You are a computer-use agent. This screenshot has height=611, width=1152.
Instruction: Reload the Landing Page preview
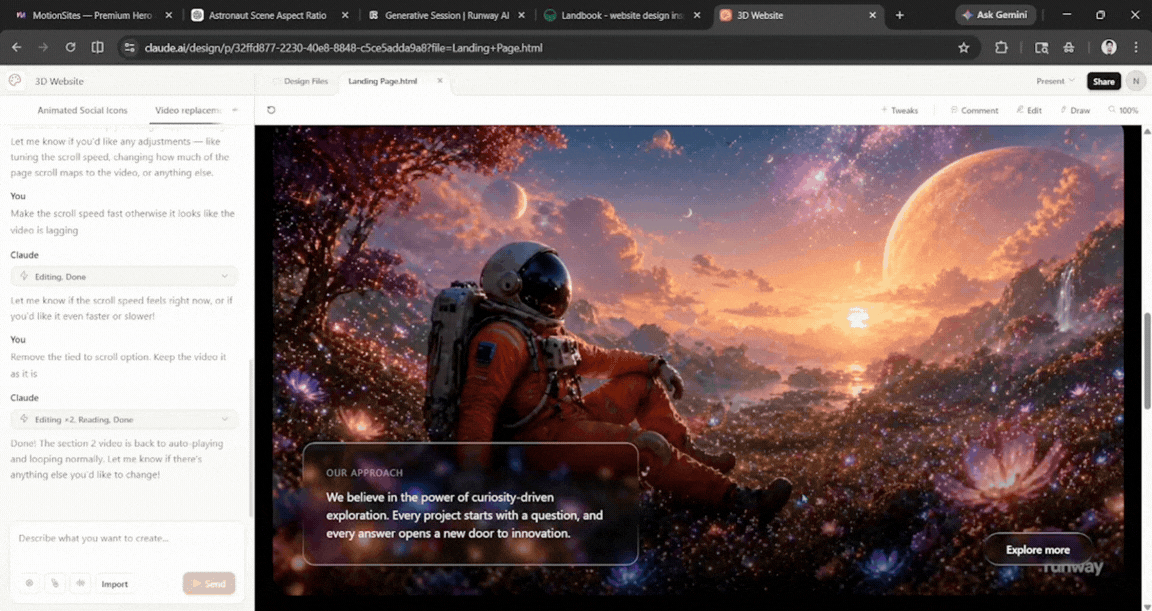click(x=271, y=110)
